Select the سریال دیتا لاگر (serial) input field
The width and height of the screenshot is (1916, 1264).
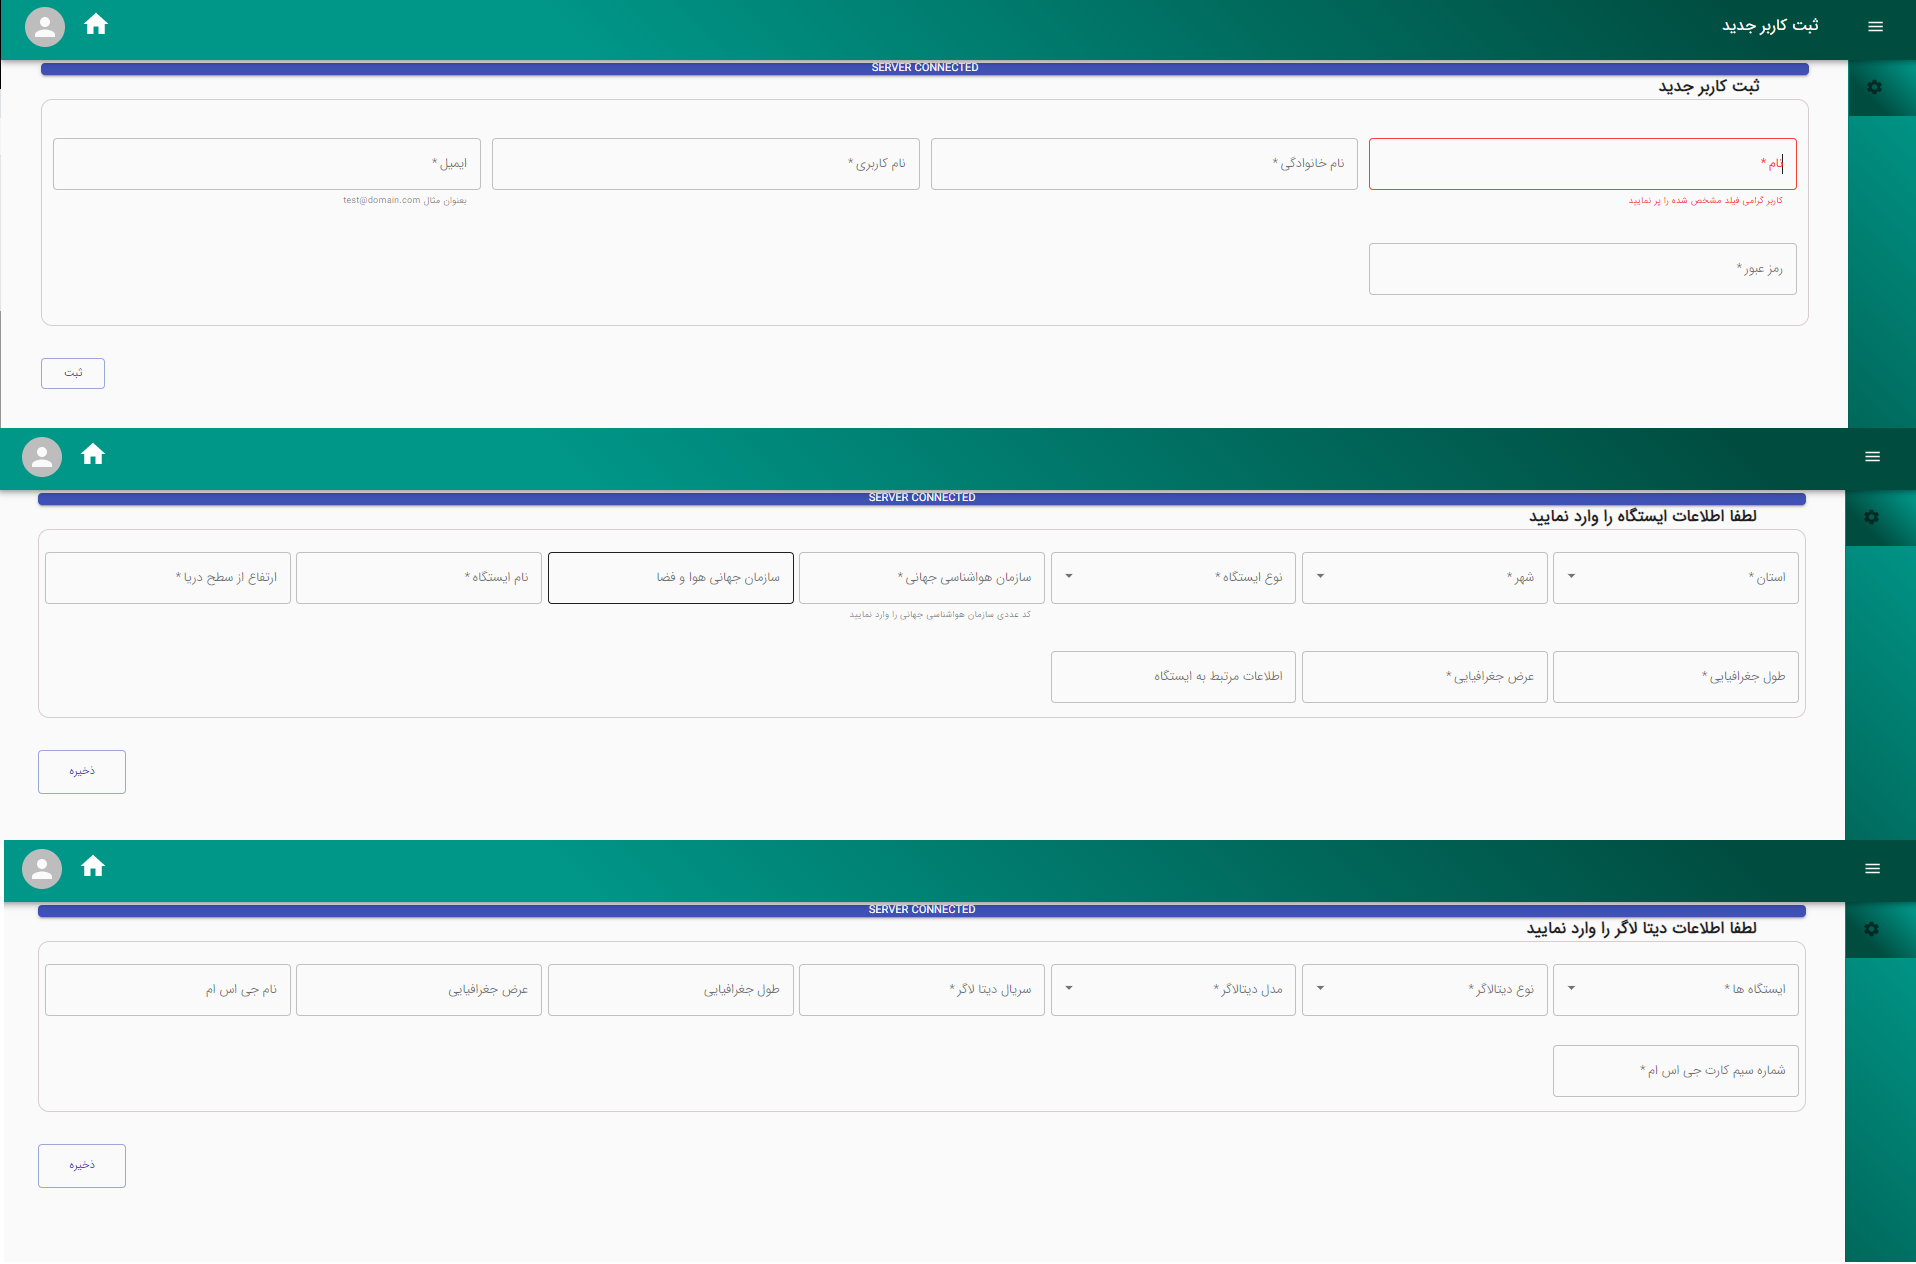coord(921,990)
